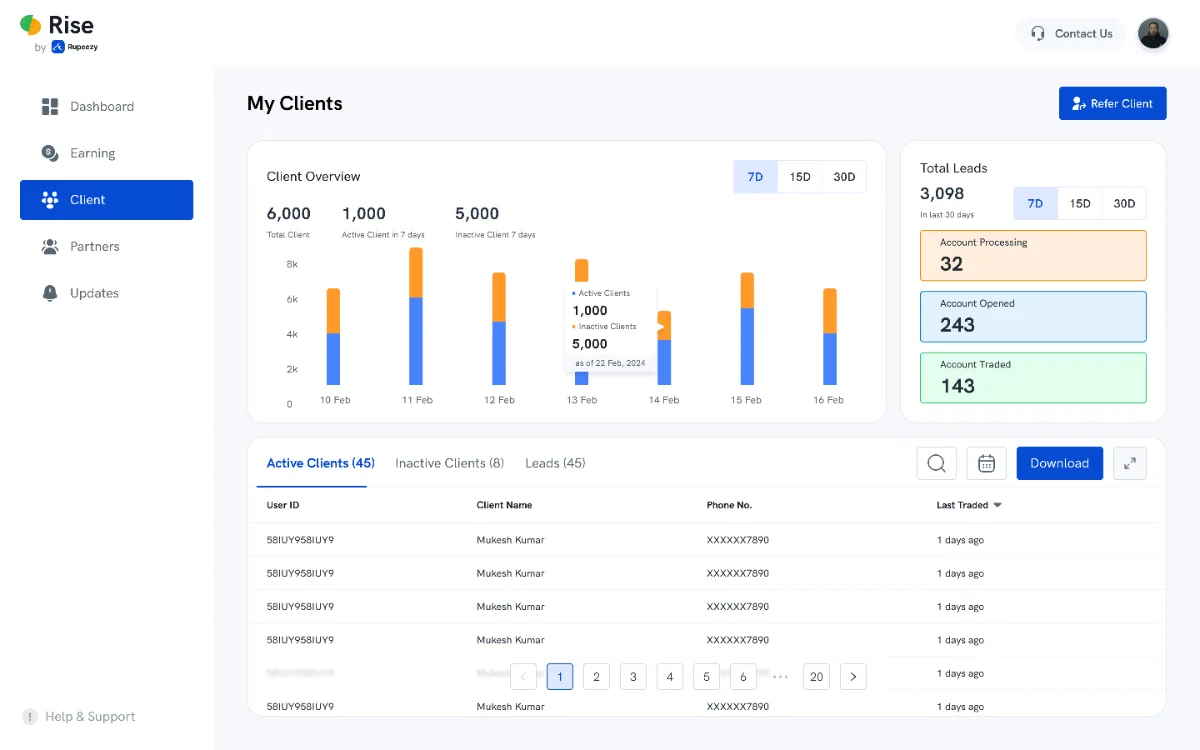This screenshot has height=750, width=1200.
Task: Click the 14 Feb chart bar
Action: 664,348
